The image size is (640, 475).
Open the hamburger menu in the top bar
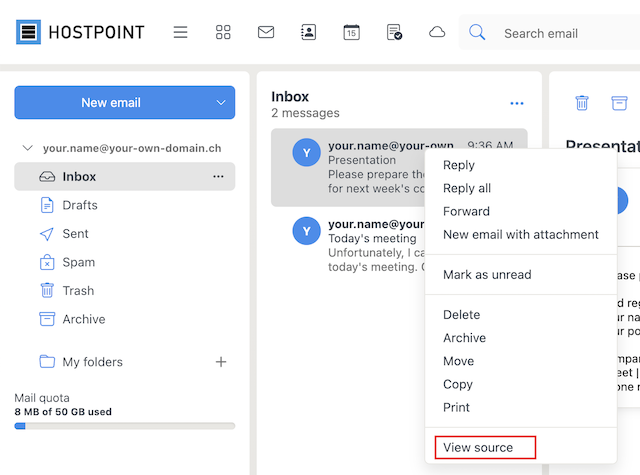pyautogui.click(x=180, y=32)
